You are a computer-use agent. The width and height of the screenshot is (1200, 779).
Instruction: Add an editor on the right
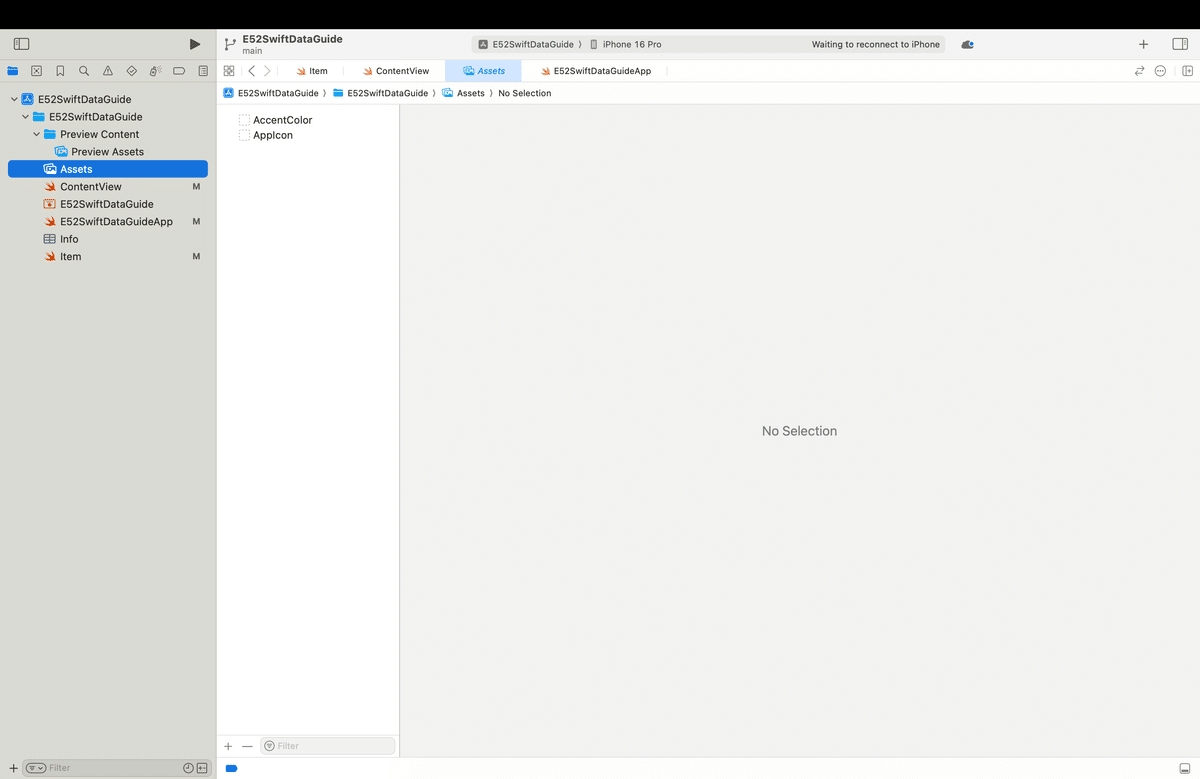pos(1187,71)
